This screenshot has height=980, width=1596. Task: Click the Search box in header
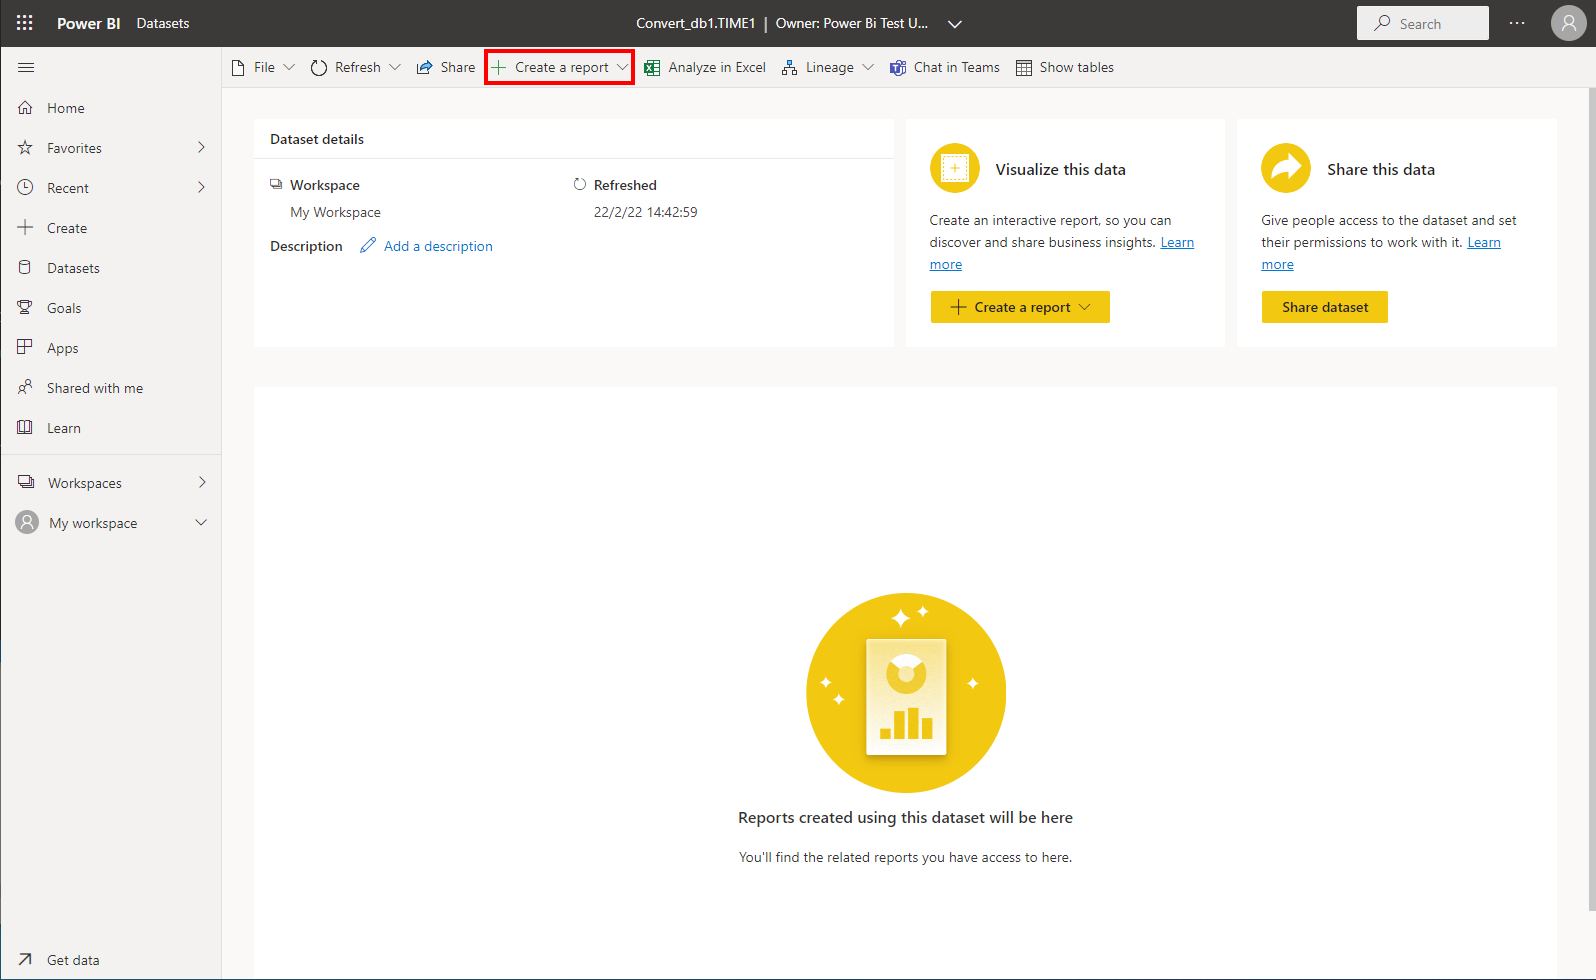pyautogui.click(x=1422, y=23)
